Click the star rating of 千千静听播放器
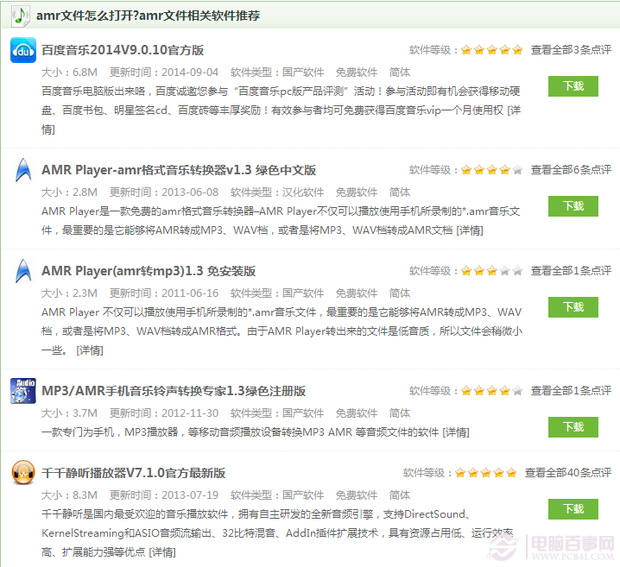This screenshot has width=620, height=567. coord(486,472)
